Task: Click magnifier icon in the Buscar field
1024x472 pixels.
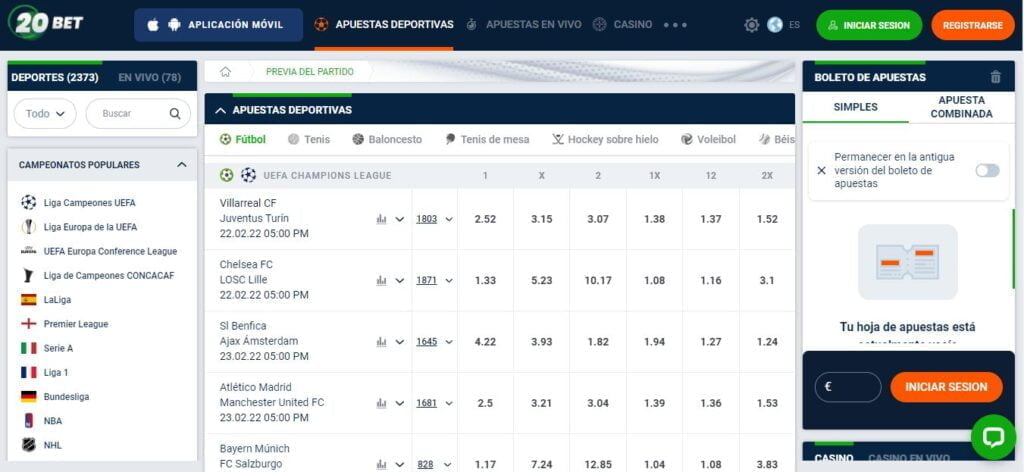Action: tap(175, 114)
